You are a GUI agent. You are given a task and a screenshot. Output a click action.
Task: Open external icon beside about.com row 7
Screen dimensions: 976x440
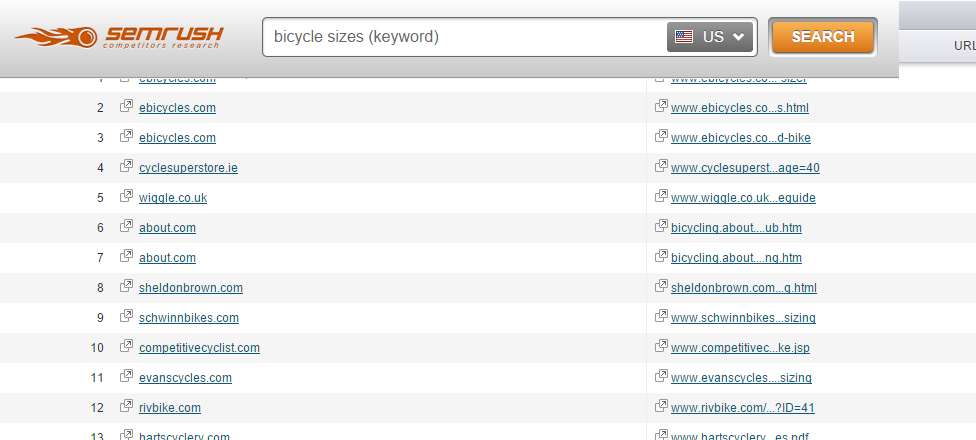click(126, 256)
